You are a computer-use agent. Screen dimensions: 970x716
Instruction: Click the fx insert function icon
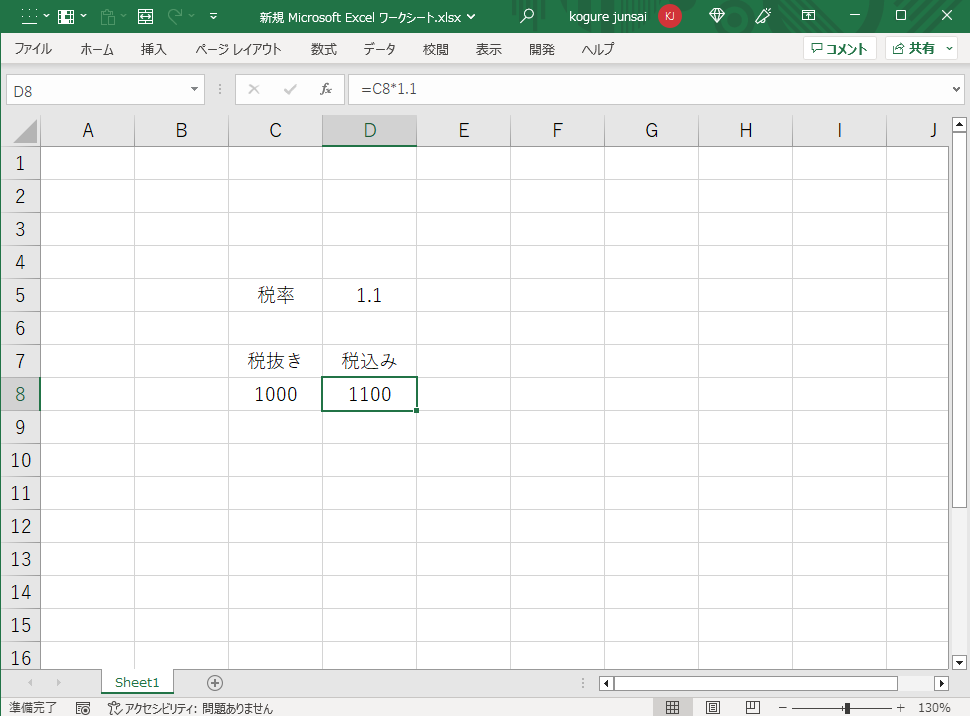coord(326,90)
